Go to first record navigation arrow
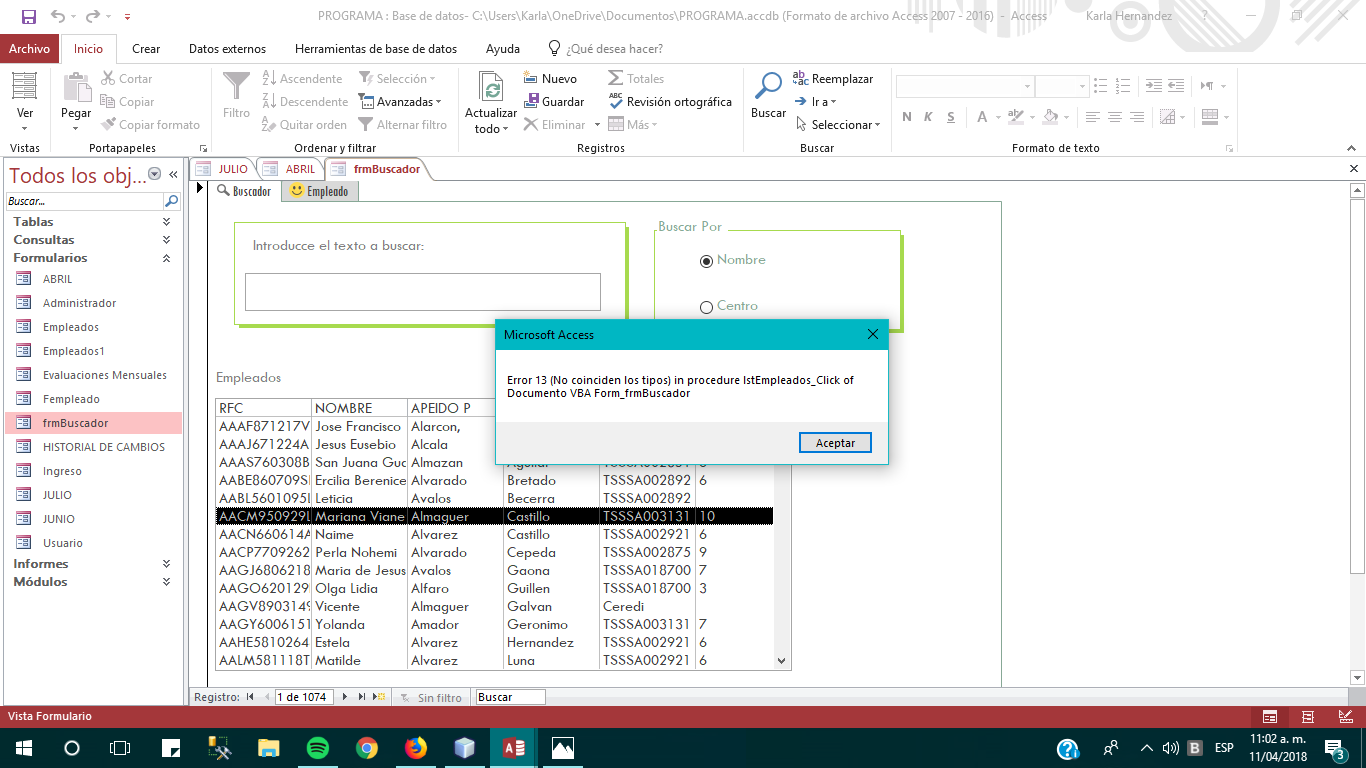This screenshot has width=1366, height=768. (x=250, y=697)
